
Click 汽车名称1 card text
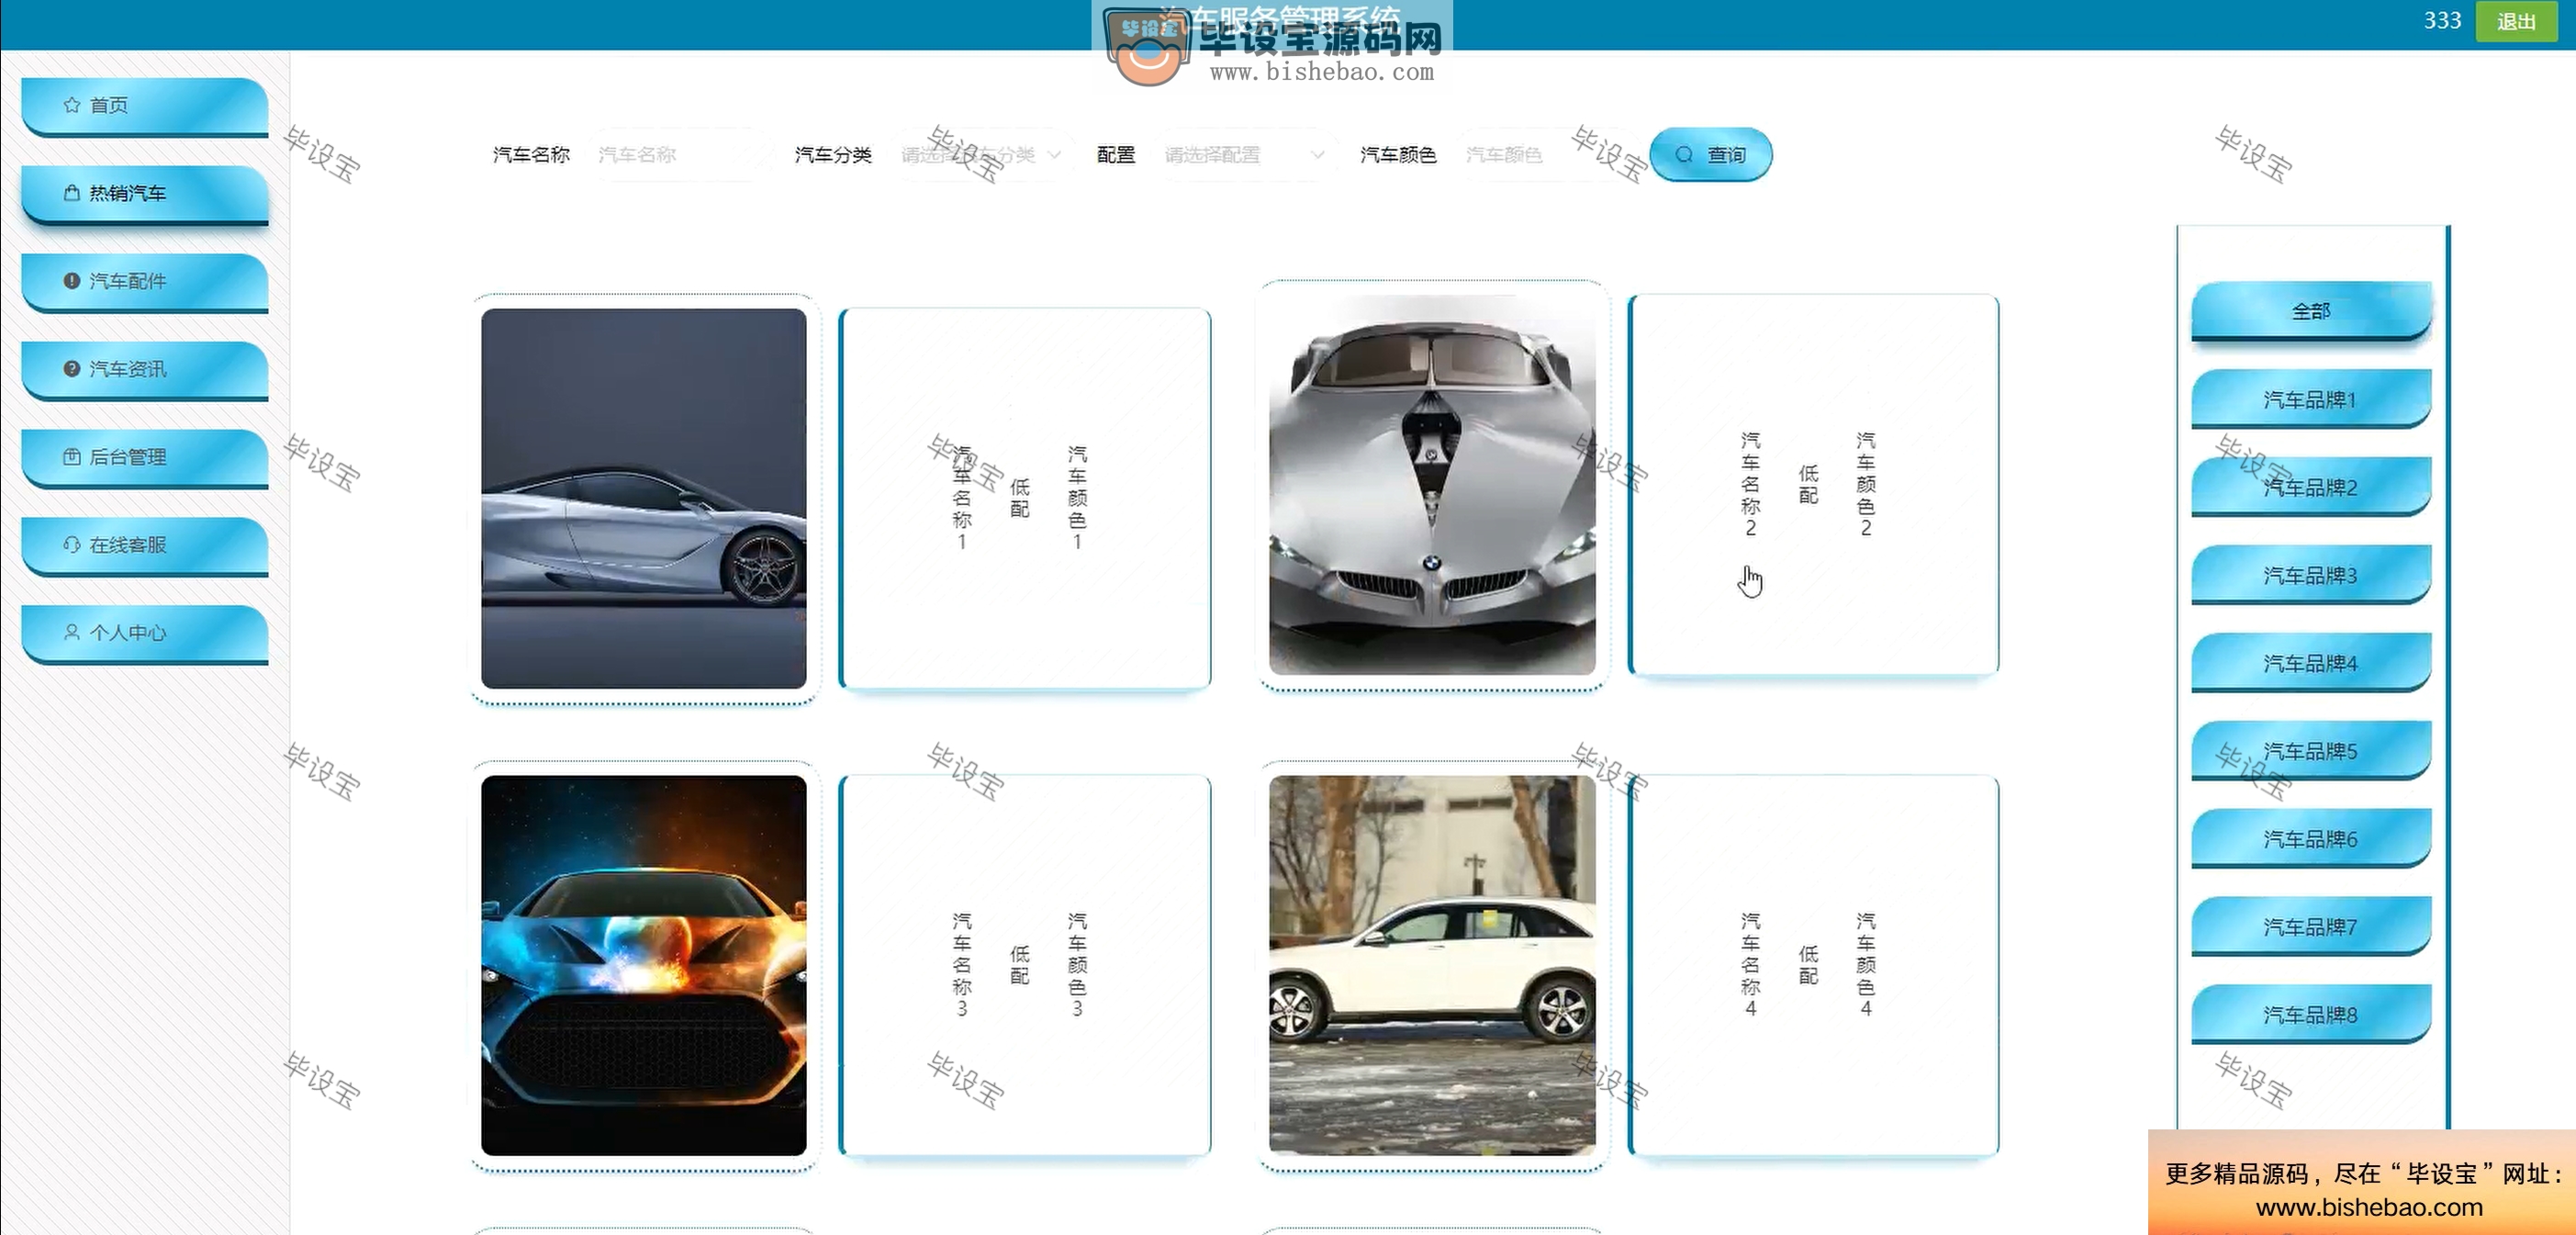click(962, 498)
